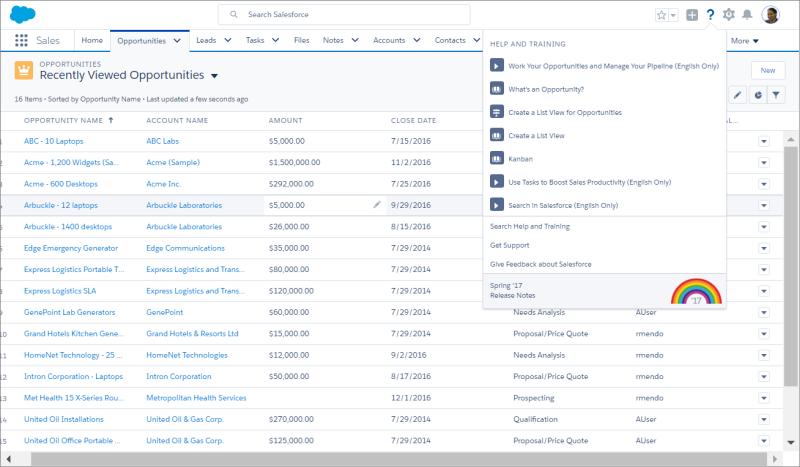The height and width of the screenshot is (467, 800).
Task: Open the favorites list dropdown arrow
Action: click(673, 15)
